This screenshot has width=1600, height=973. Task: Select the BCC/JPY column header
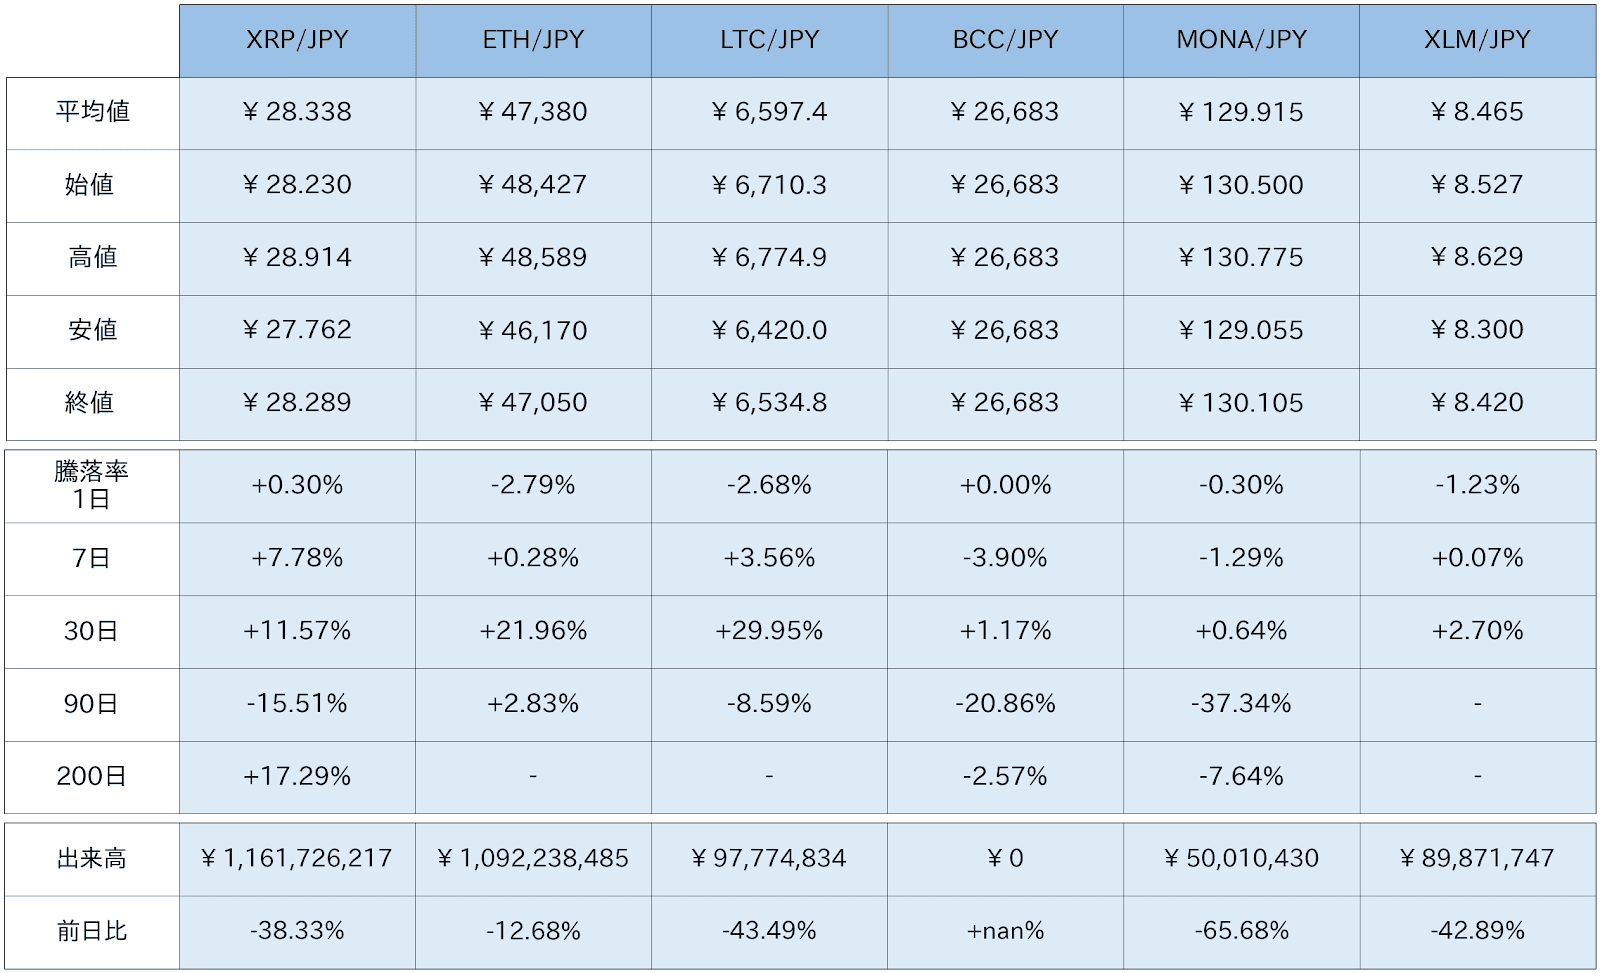1005,40
